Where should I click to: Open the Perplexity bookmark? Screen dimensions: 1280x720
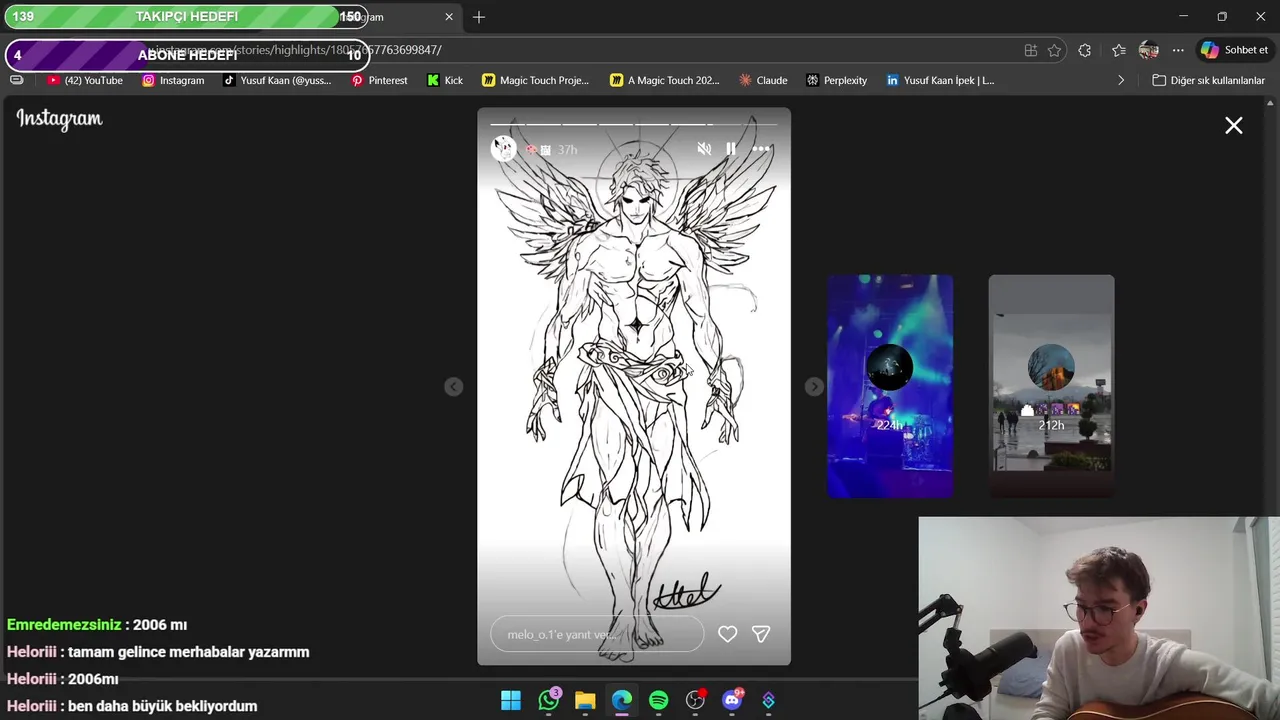click(x=837, y=80)
